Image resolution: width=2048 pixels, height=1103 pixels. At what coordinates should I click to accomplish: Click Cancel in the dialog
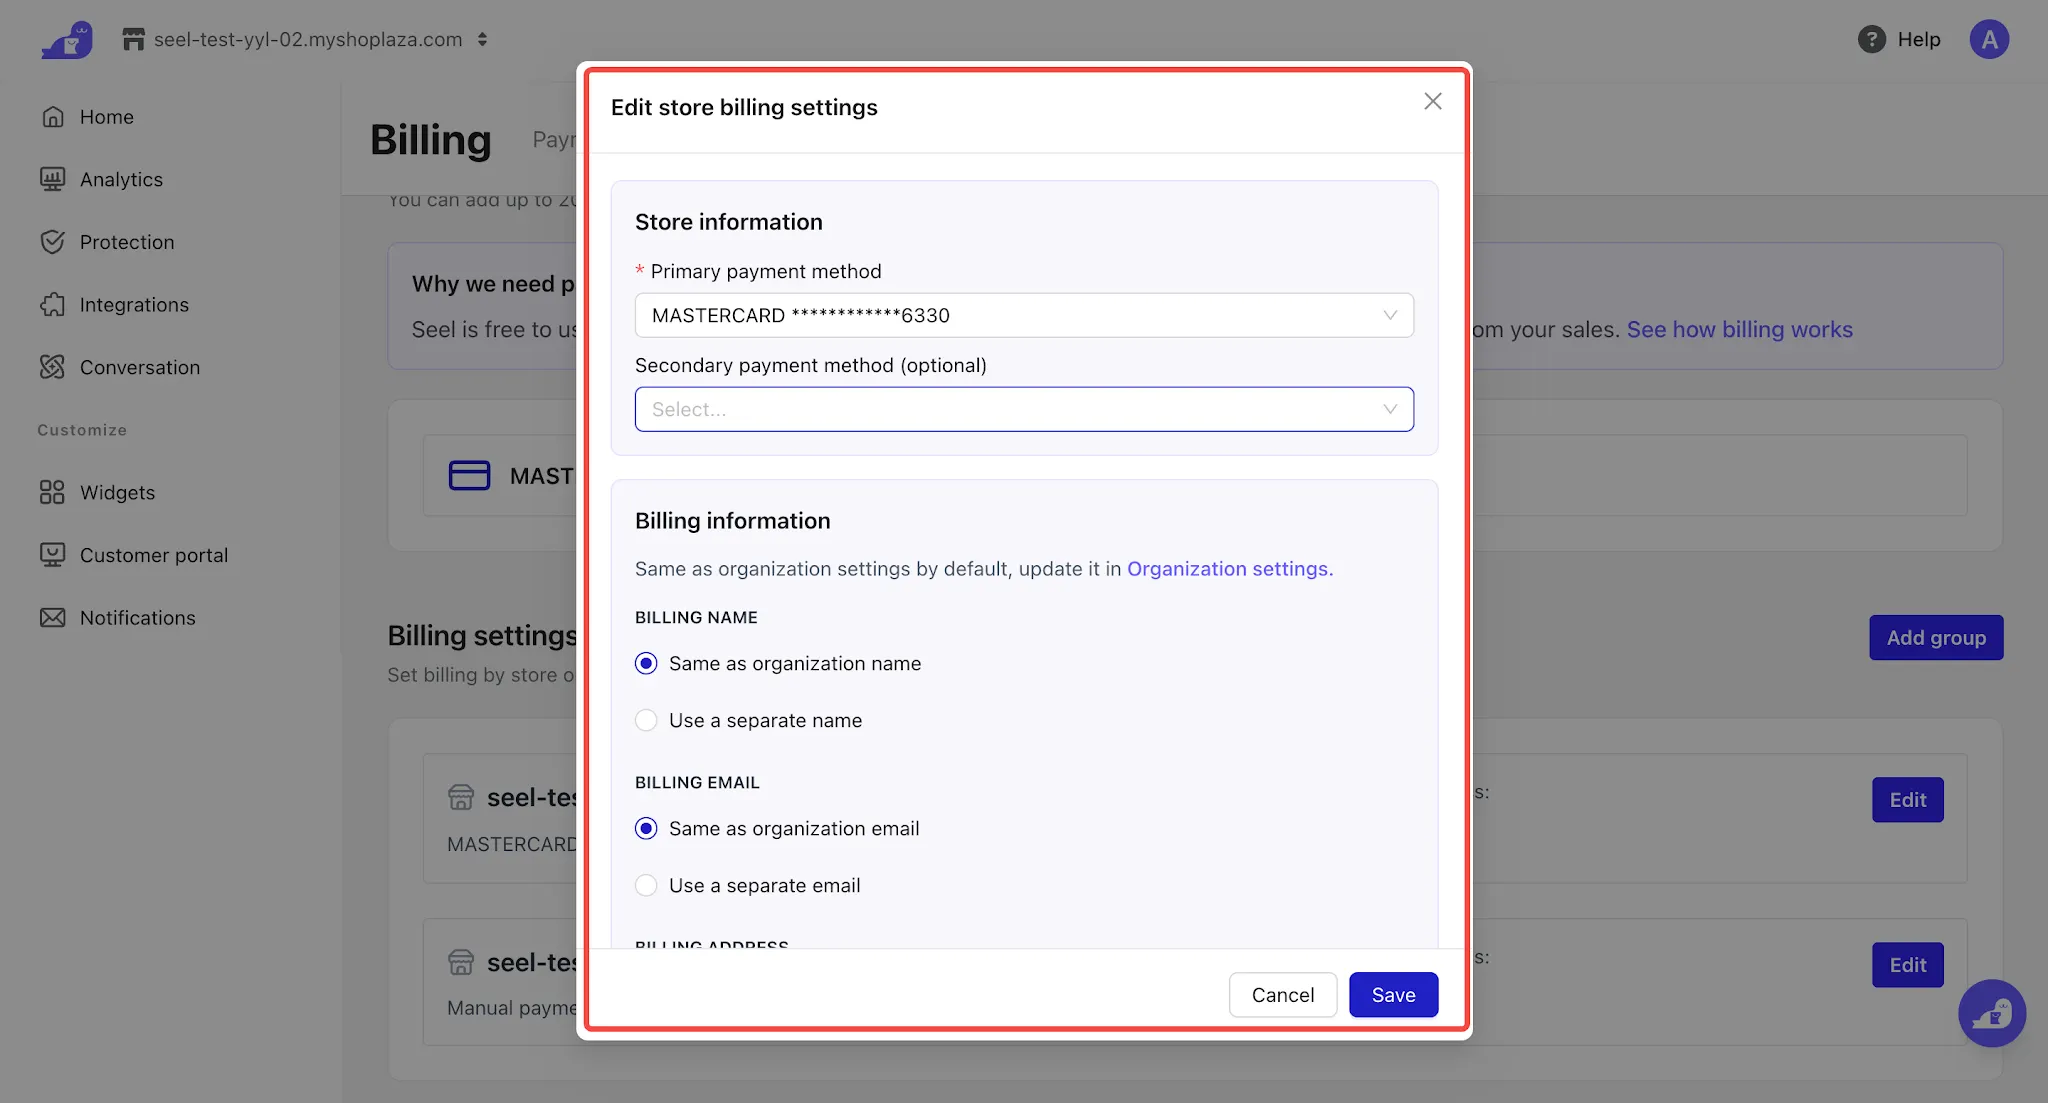[x=1283, y=995]
